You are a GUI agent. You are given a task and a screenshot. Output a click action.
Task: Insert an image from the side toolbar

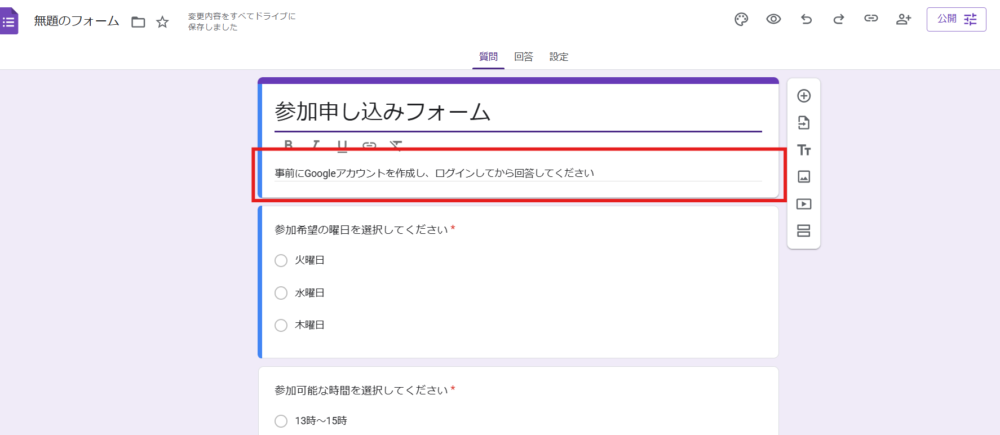coord(803,177)
